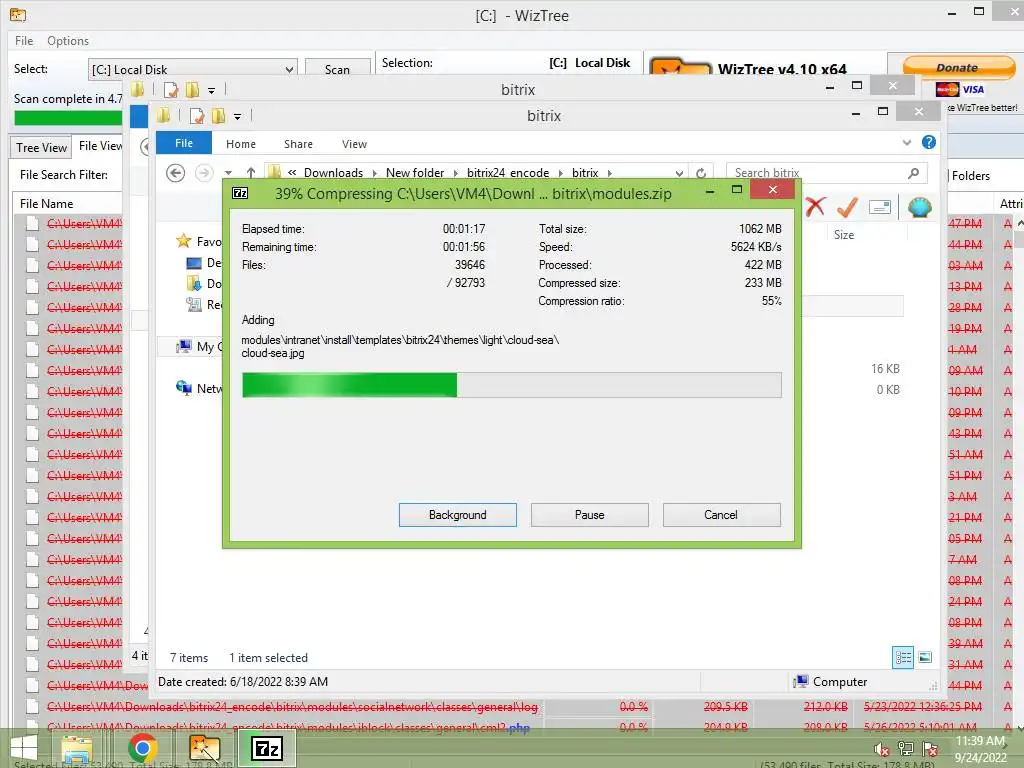Switch to Tree View tab in WizTree
The image size is (1024, 768).
(x=41, y=147)
